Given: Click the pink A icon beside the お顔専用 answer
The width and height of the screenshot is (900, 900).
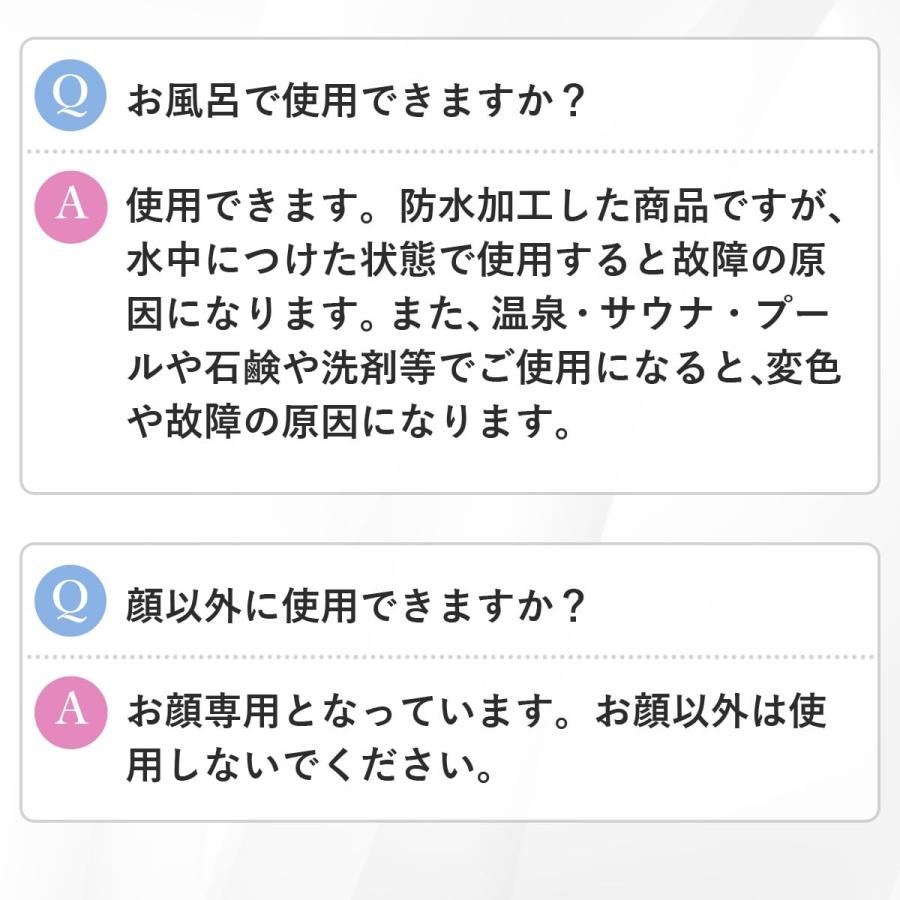Looking at the screenshot, I should pos(70,710).
